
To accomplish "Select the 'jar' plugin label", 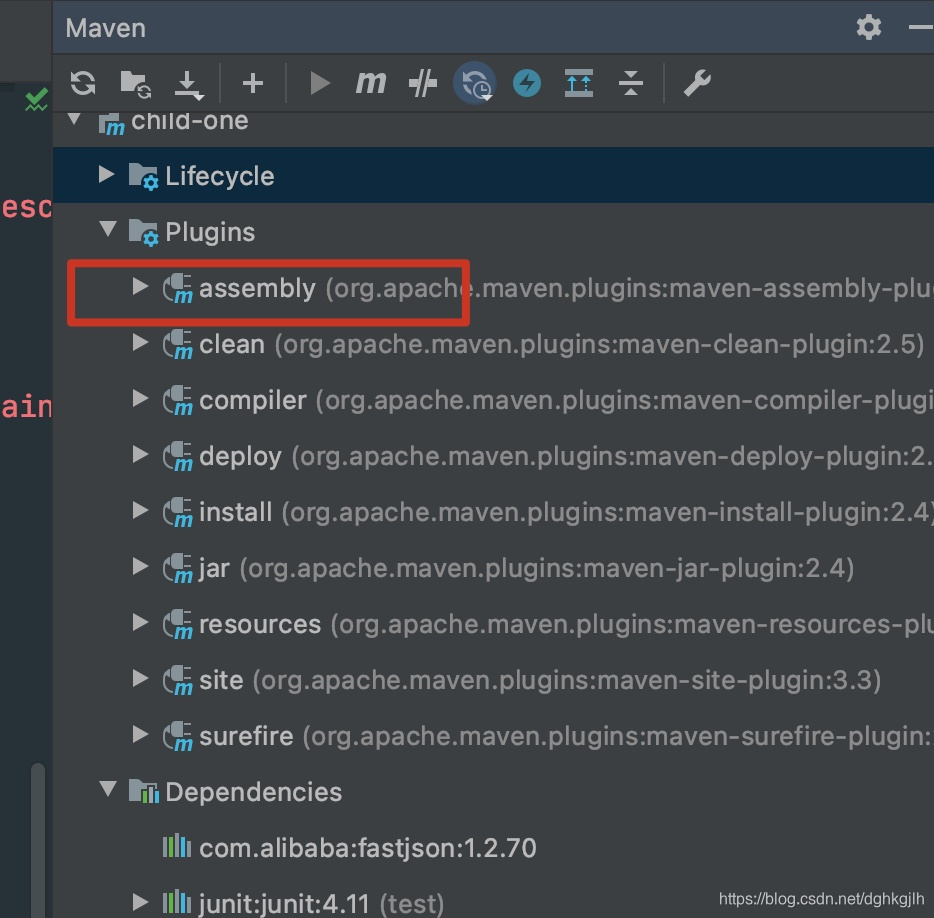I will [214, 569].
